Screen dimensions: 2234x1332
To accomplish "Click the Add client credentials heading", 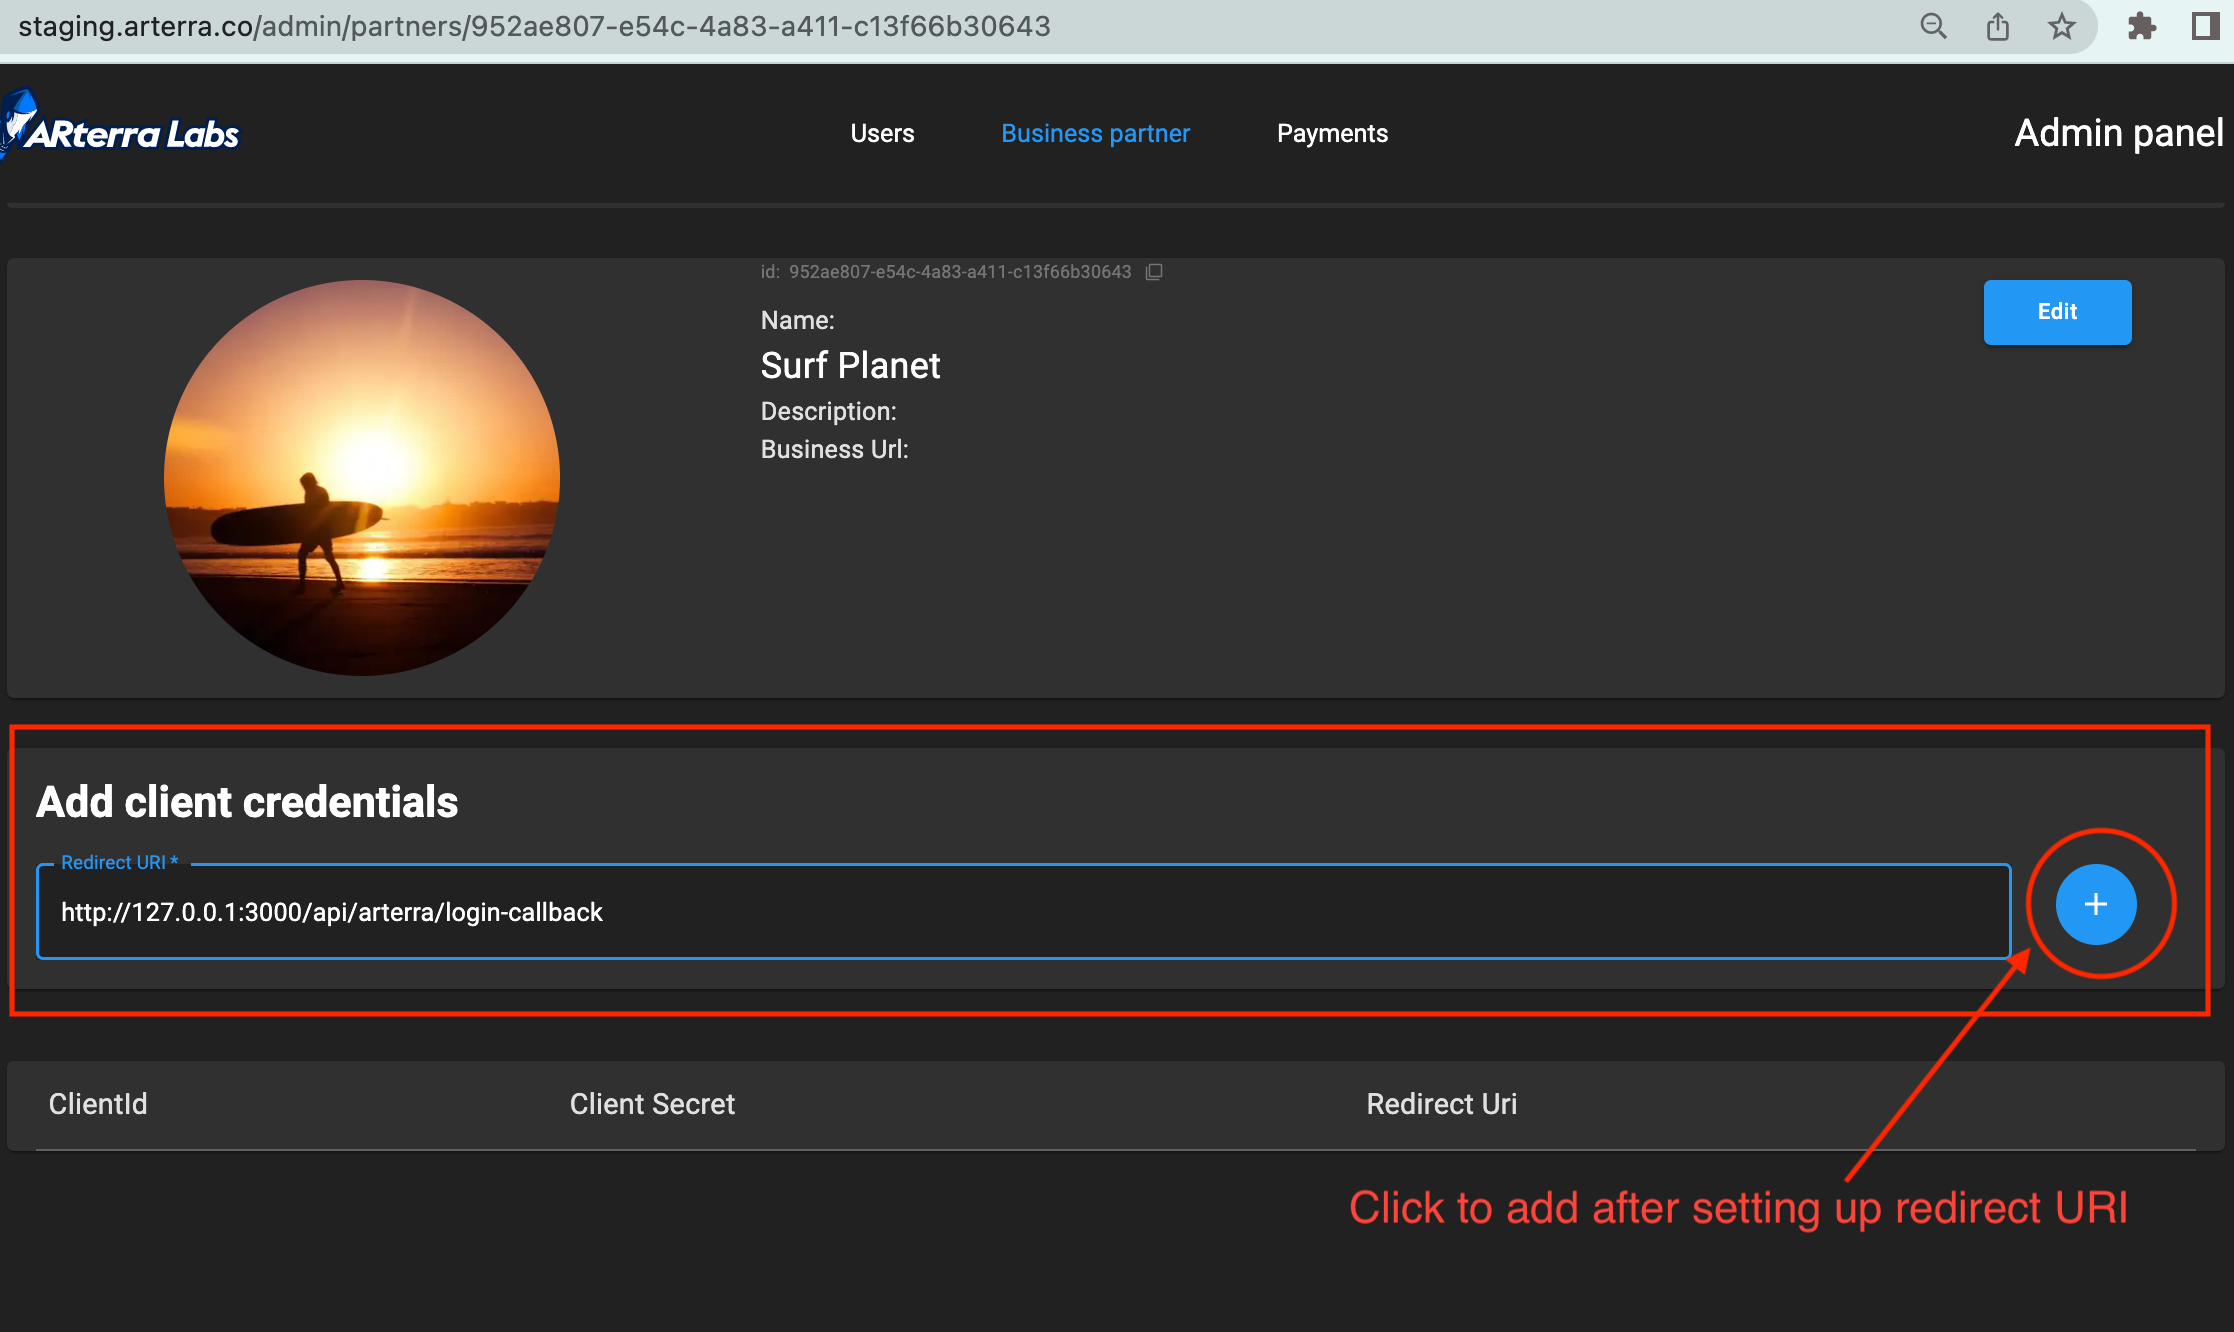I will 247,801.
